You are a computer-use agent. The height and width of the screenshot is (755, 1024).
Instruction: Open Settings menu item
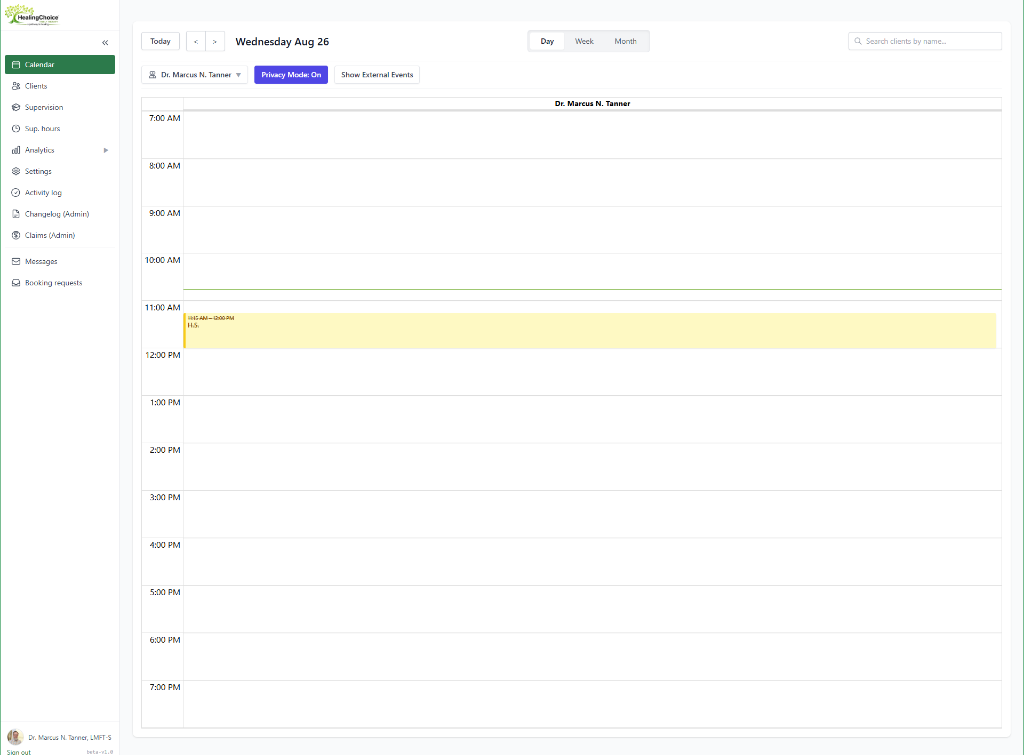pyautogui.click(x=60, y=171)
